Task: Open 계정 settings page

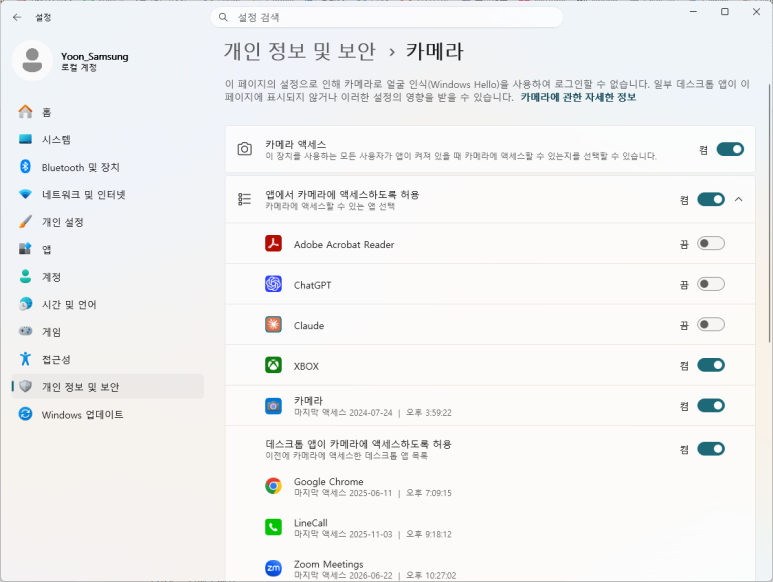Action: (107, 277)
